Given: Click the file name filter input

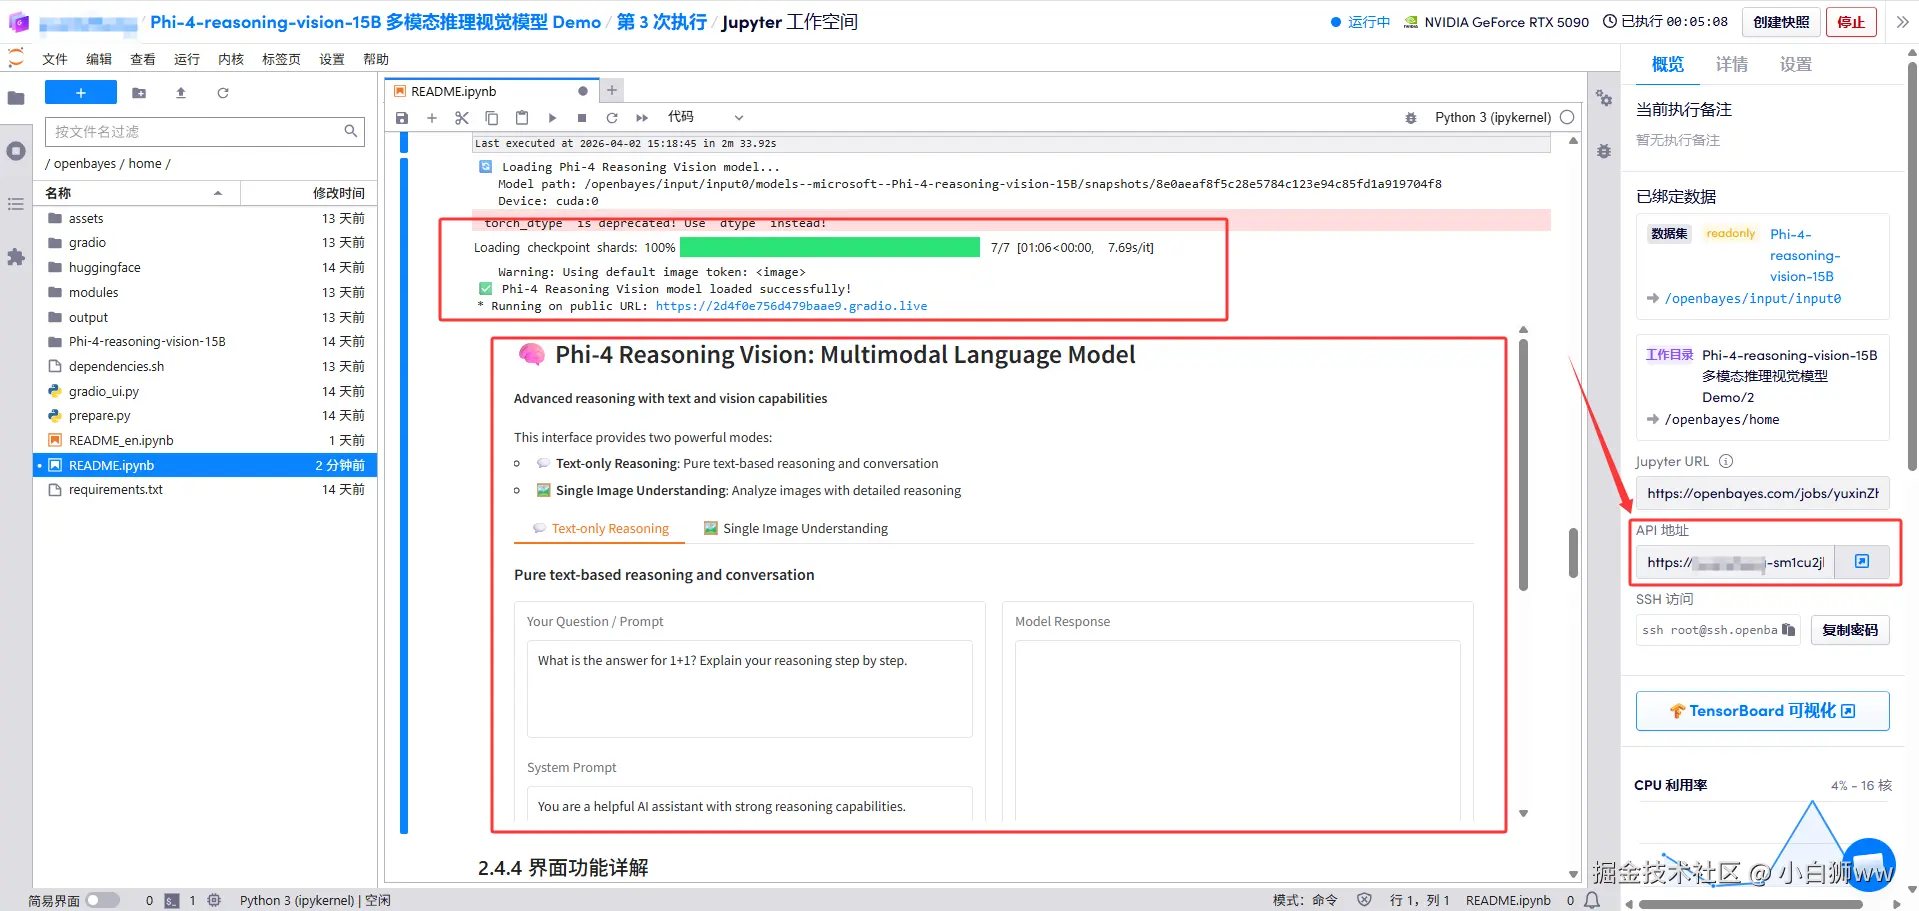Looking at the screenshot, I should tap(205, 131).
